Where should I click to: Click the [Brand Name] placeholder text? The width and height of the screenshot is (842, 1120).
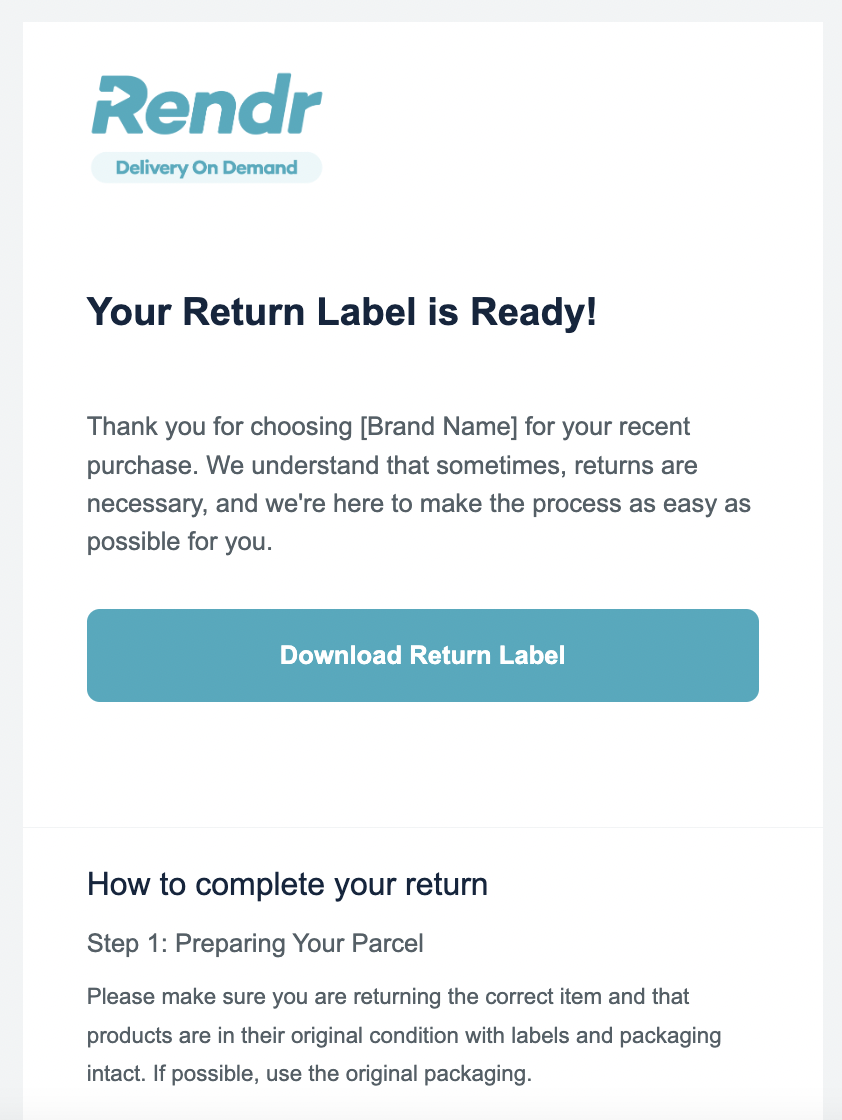tap(438, 426)
